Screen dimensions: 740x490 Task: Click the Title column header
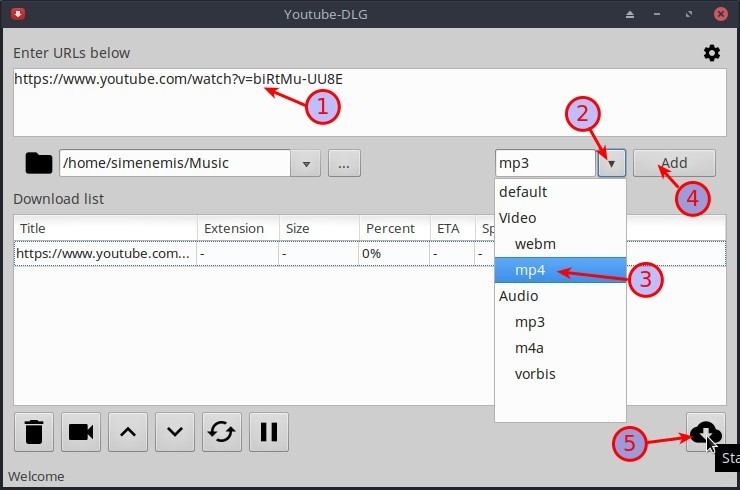pos(106,228)
